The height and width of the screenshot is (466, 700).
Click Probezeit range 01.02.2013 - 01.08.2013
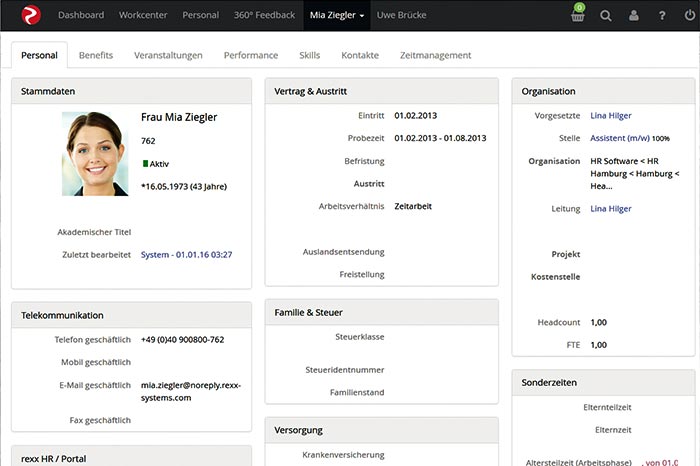pos(440,138)
